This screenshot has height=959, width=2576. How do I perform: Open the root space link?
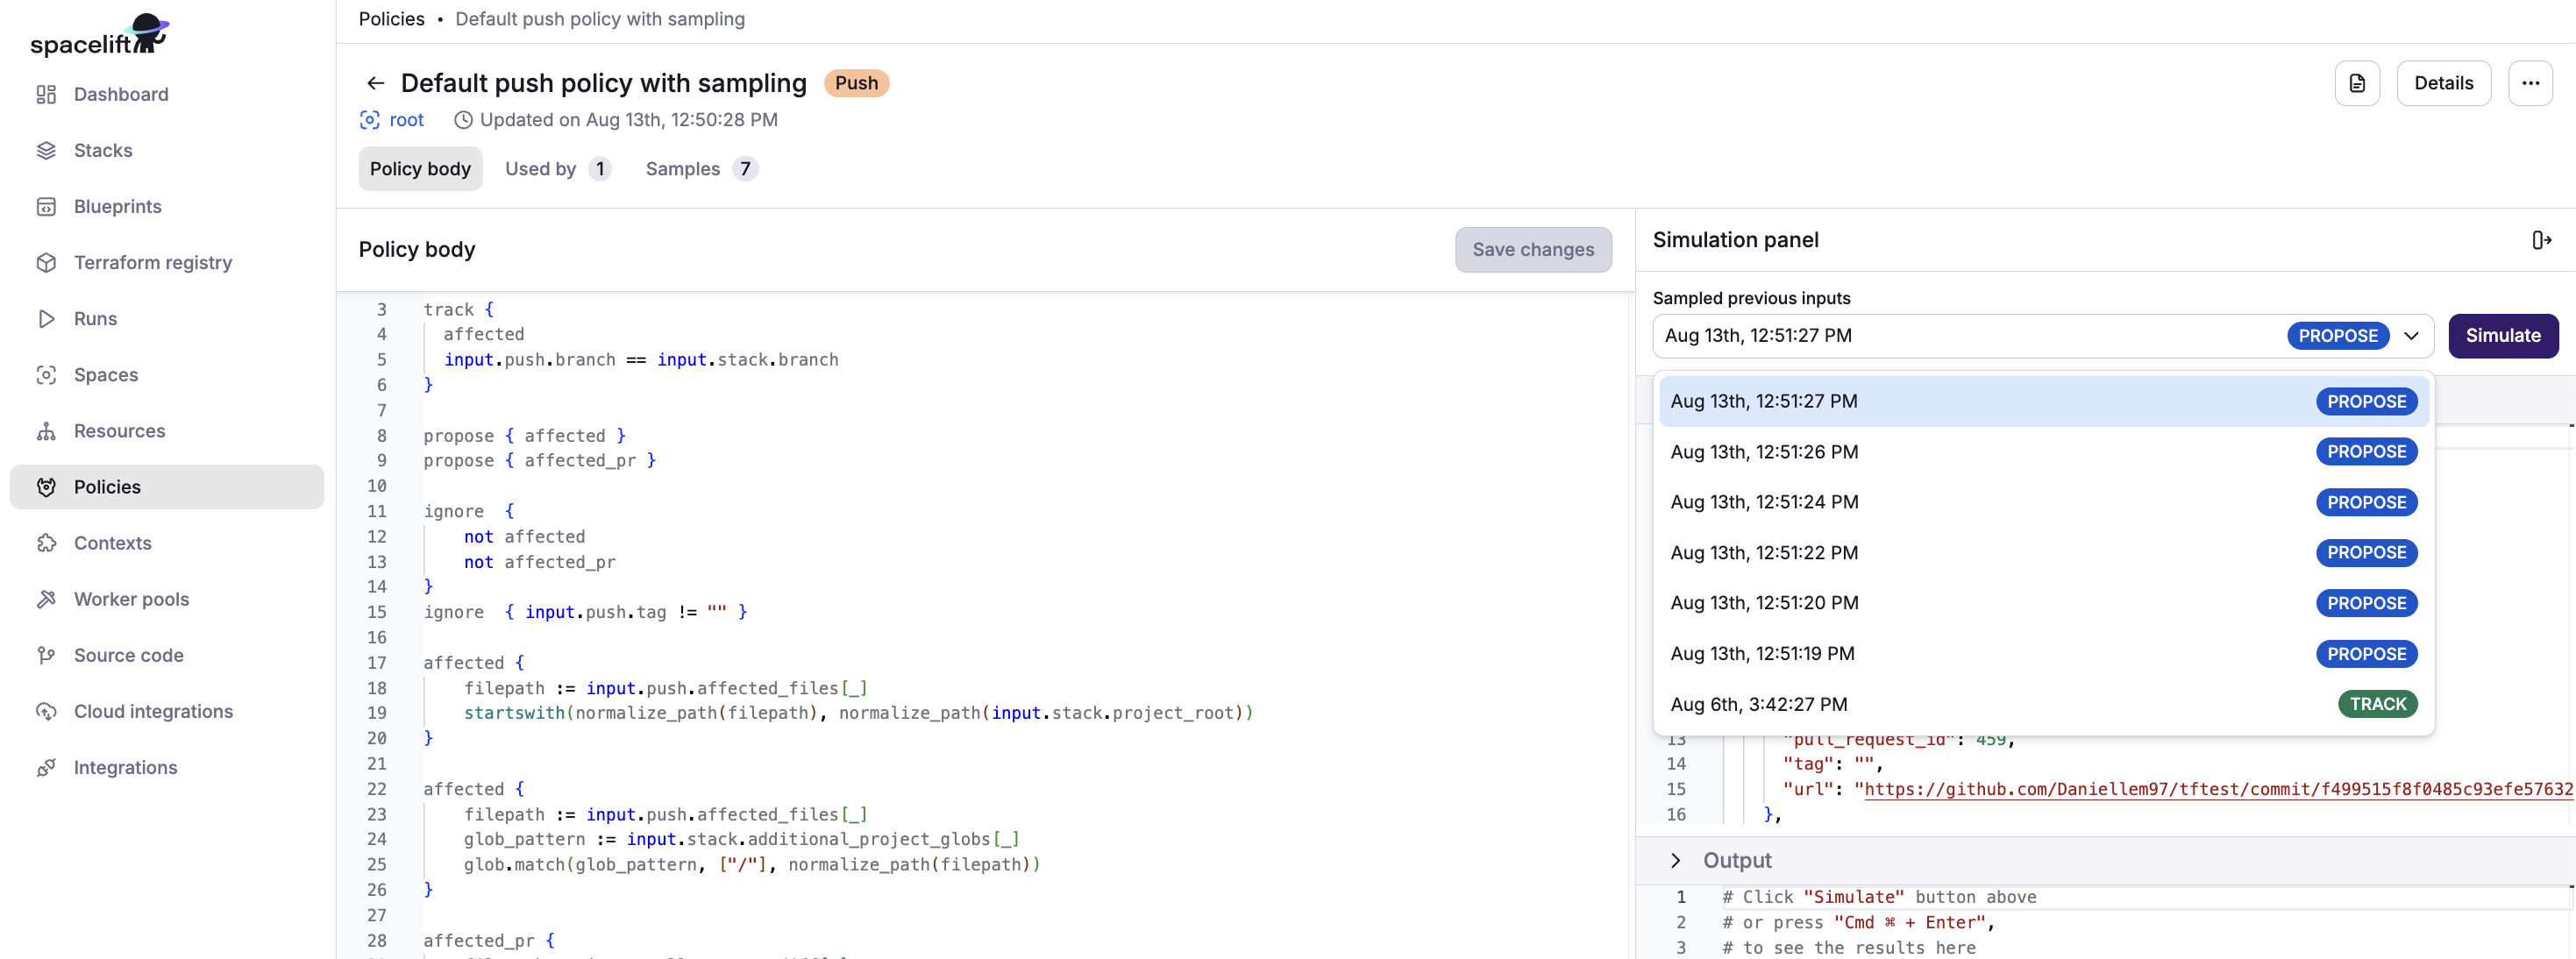[x=406, y=120]
